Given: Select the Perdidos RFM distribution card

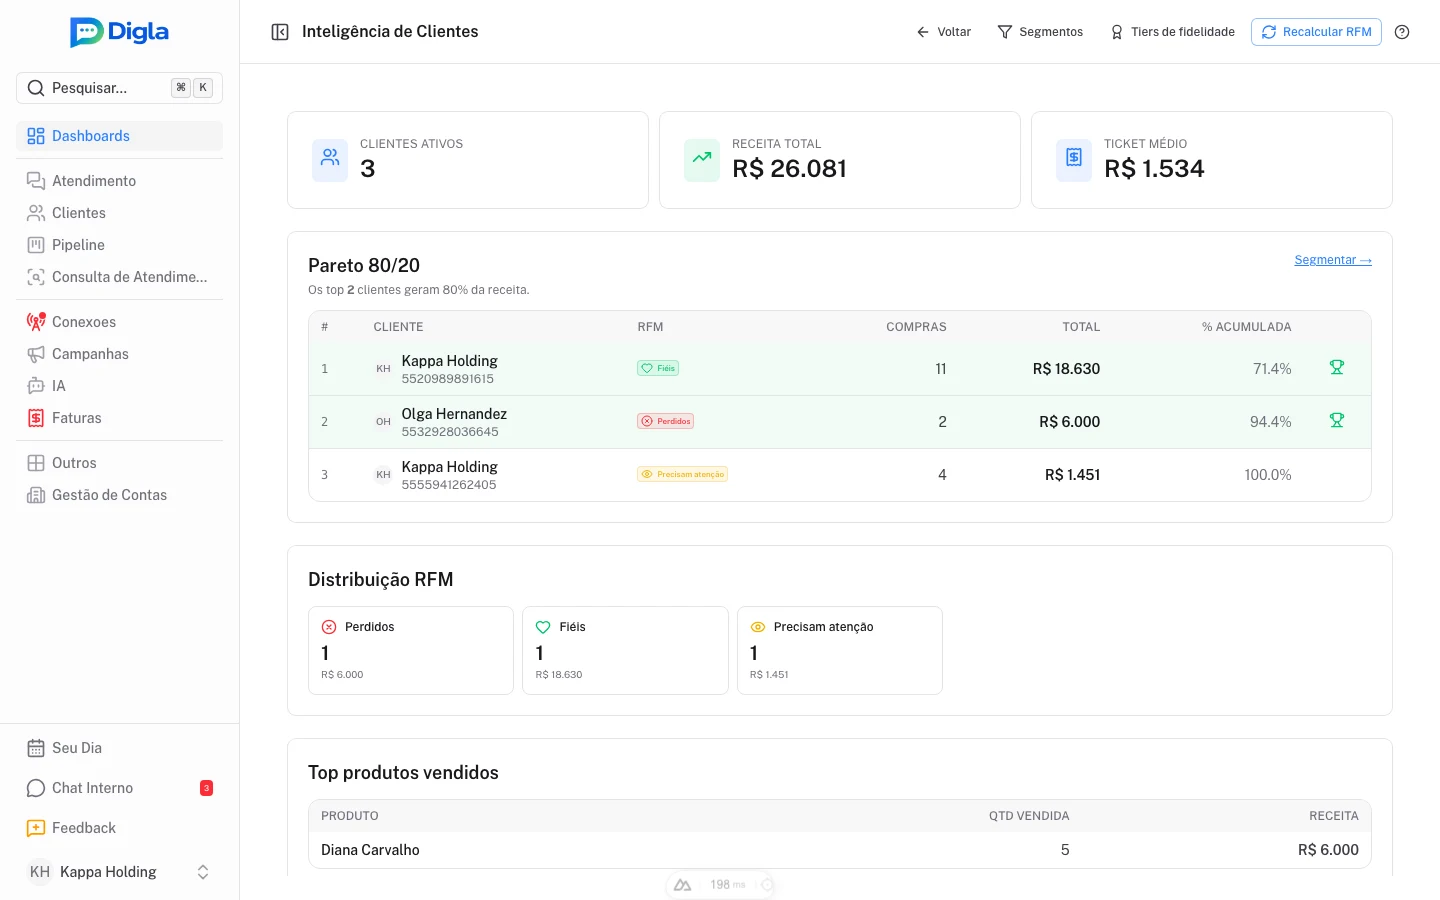Looking at the screenshot, I should click(411, 650).
